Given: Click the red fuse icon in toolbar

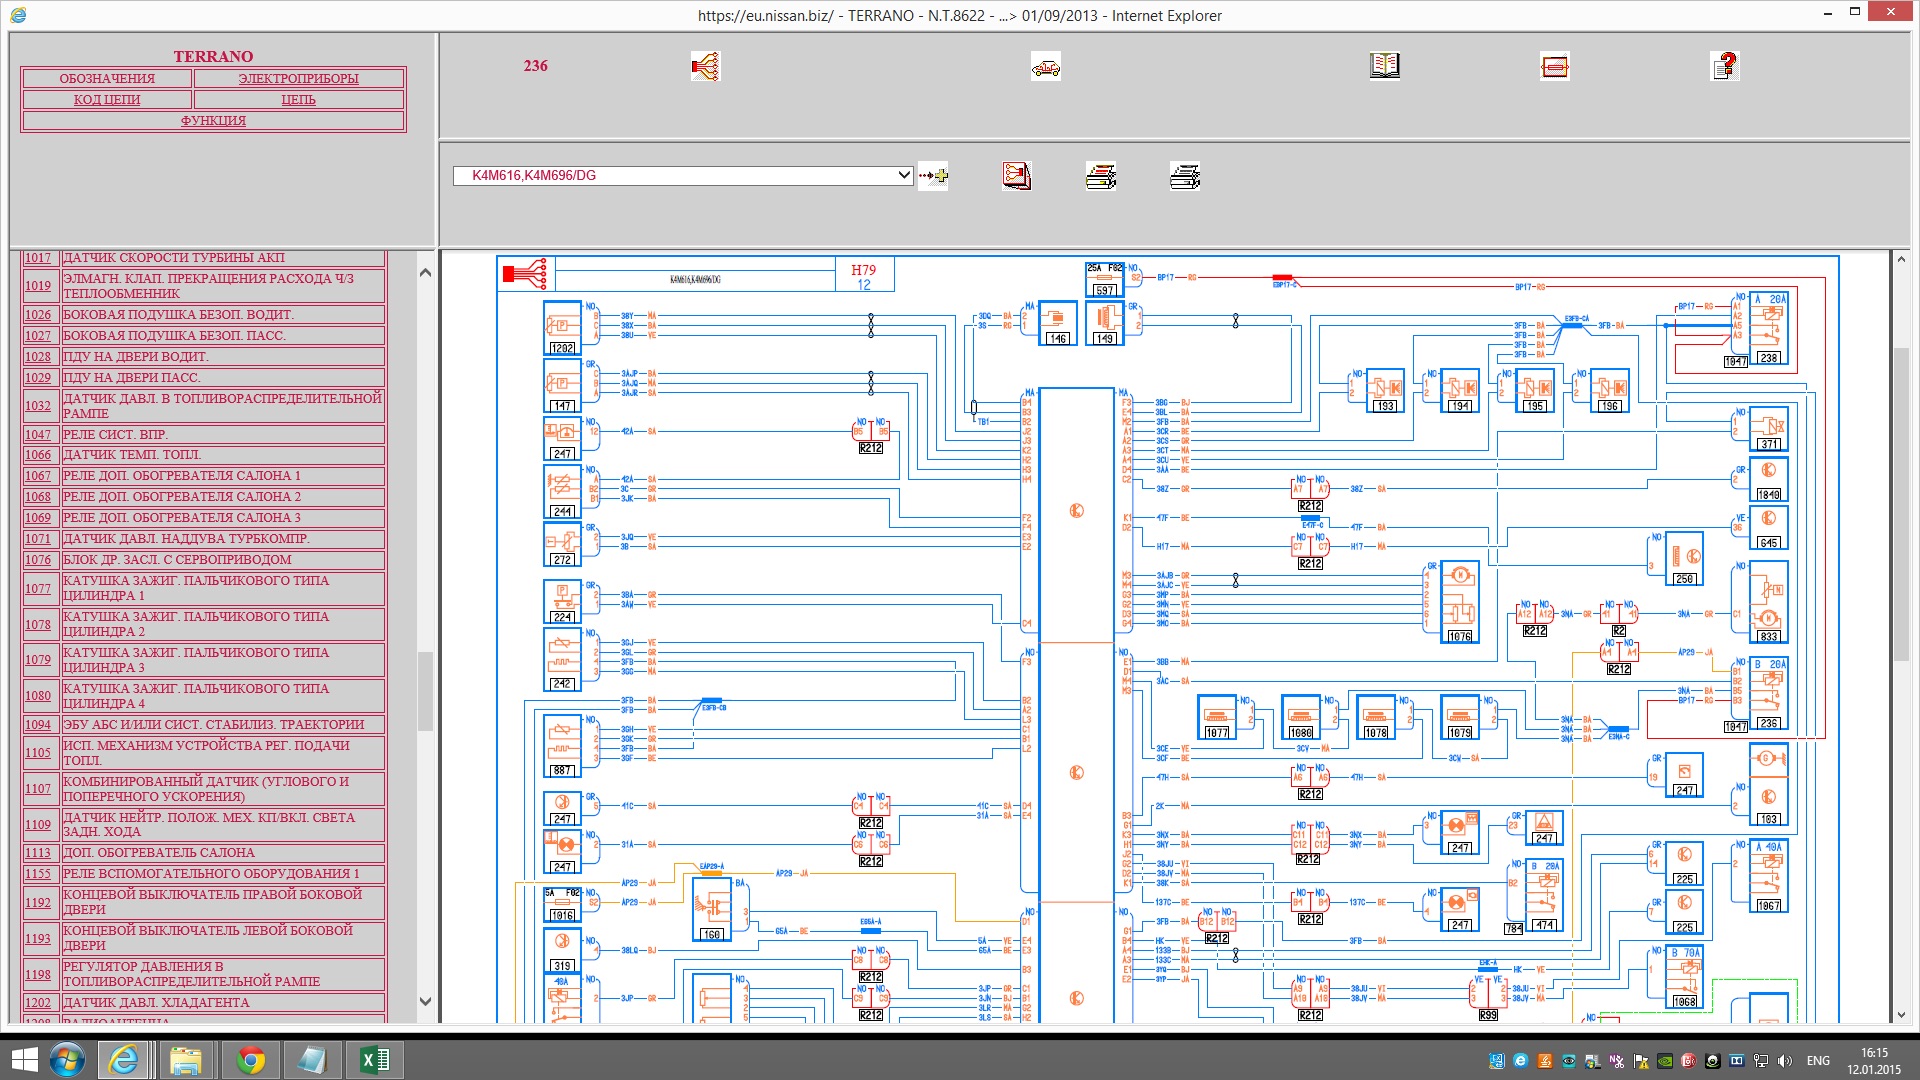Looking at the screenshot, I should click(1555, 66).
